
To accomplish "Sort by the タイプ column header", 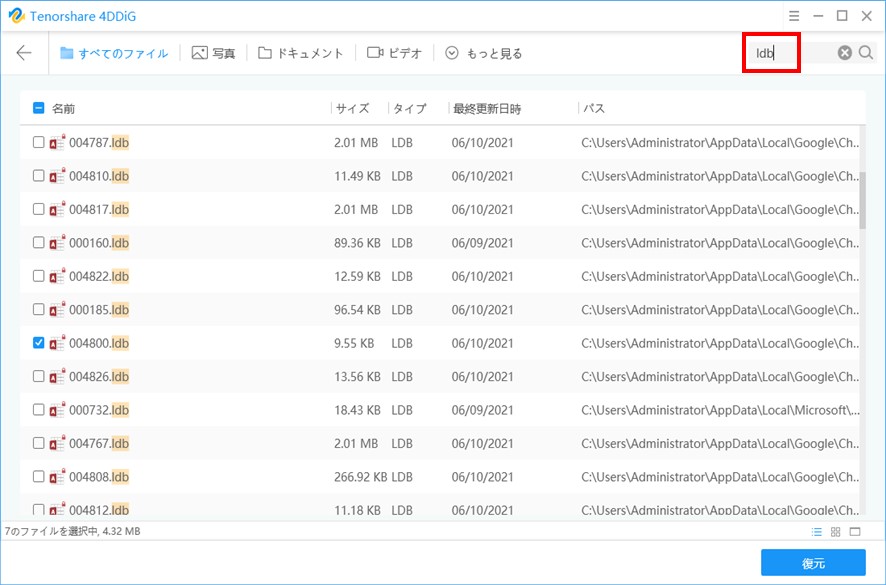I will [x=410, y=109].
